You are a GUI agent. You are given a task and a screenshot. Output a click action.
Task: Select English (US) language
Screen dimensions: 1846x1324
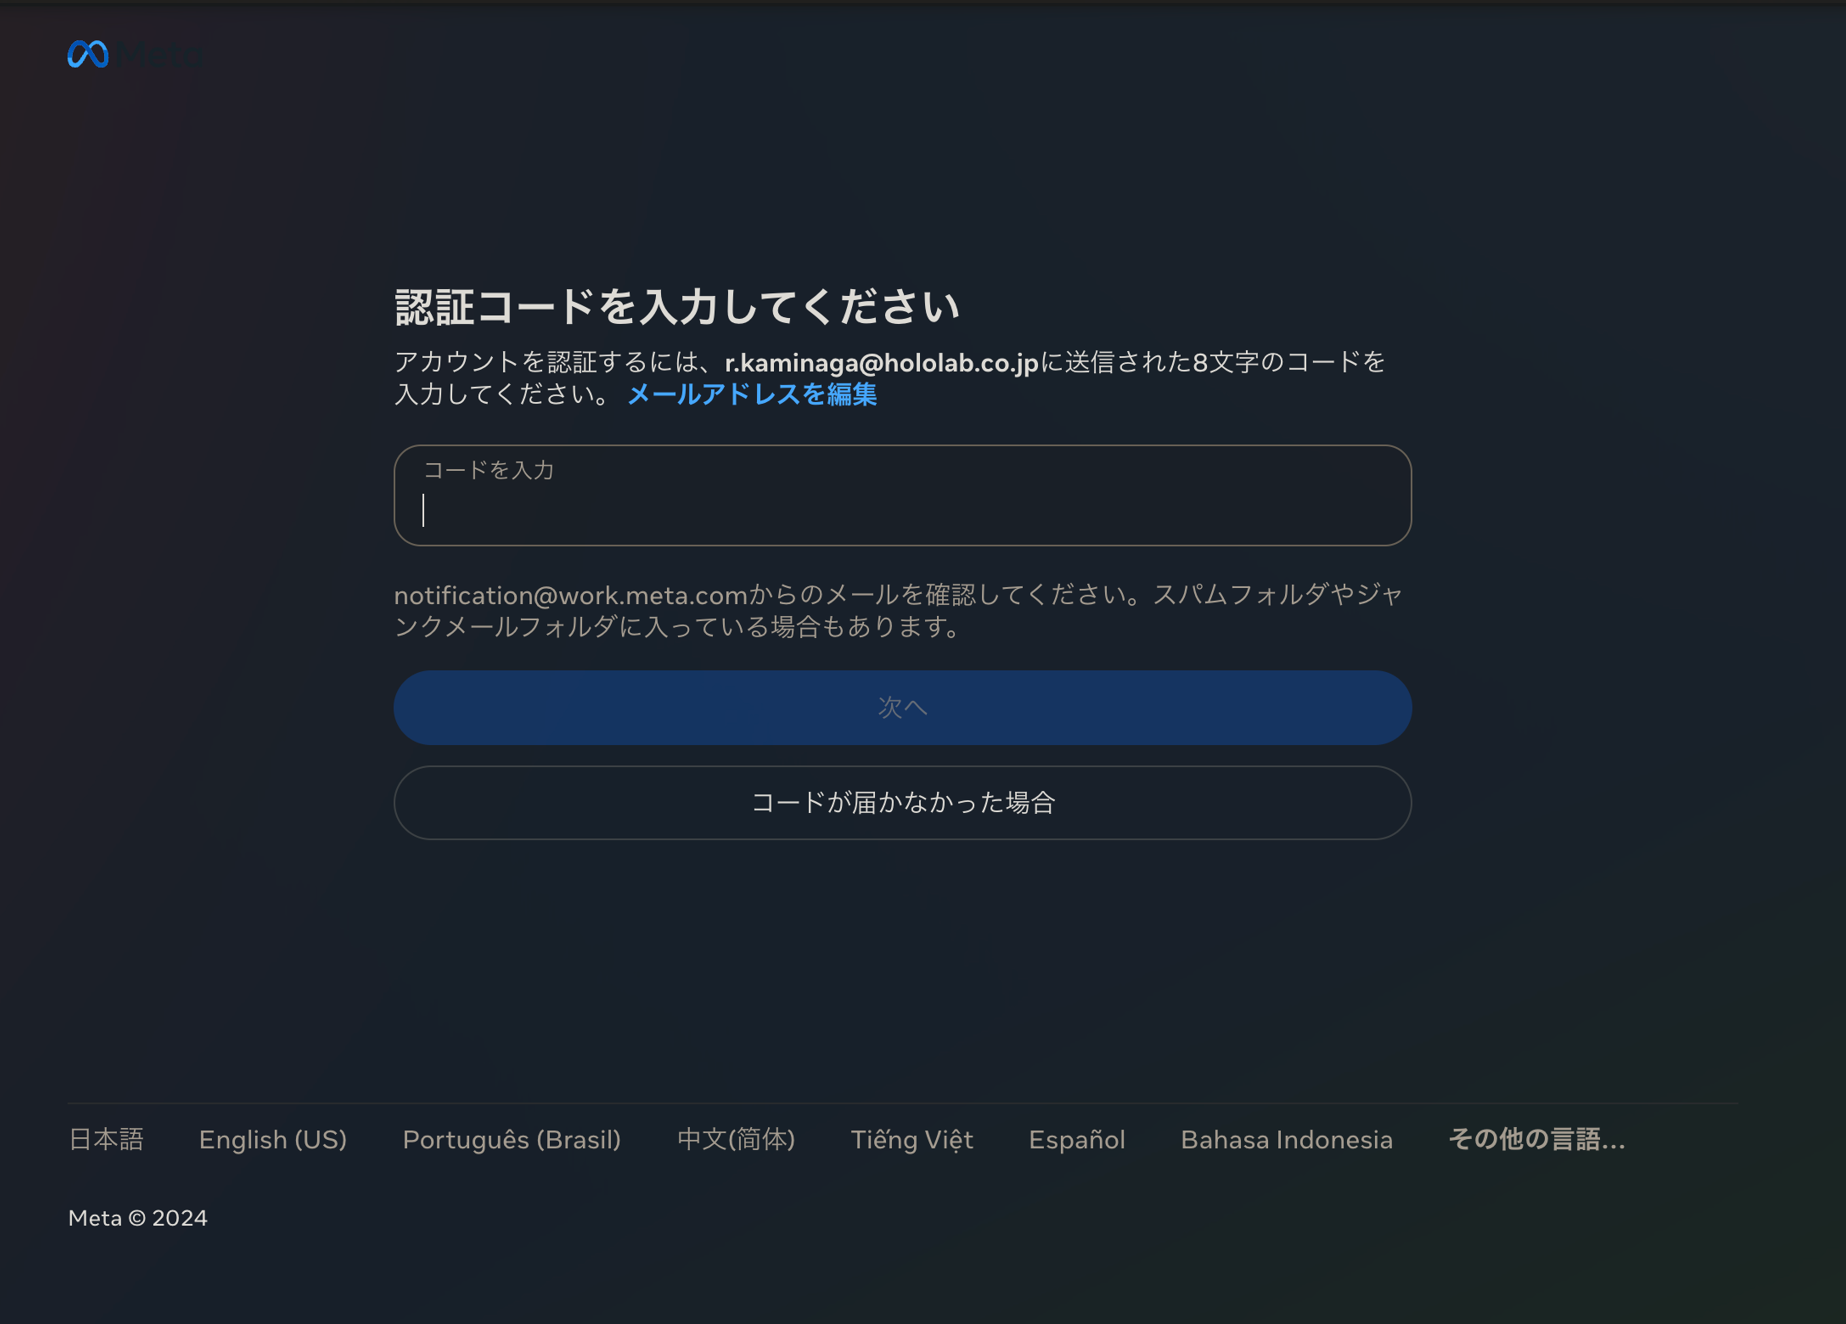[x=272, y=1139]
